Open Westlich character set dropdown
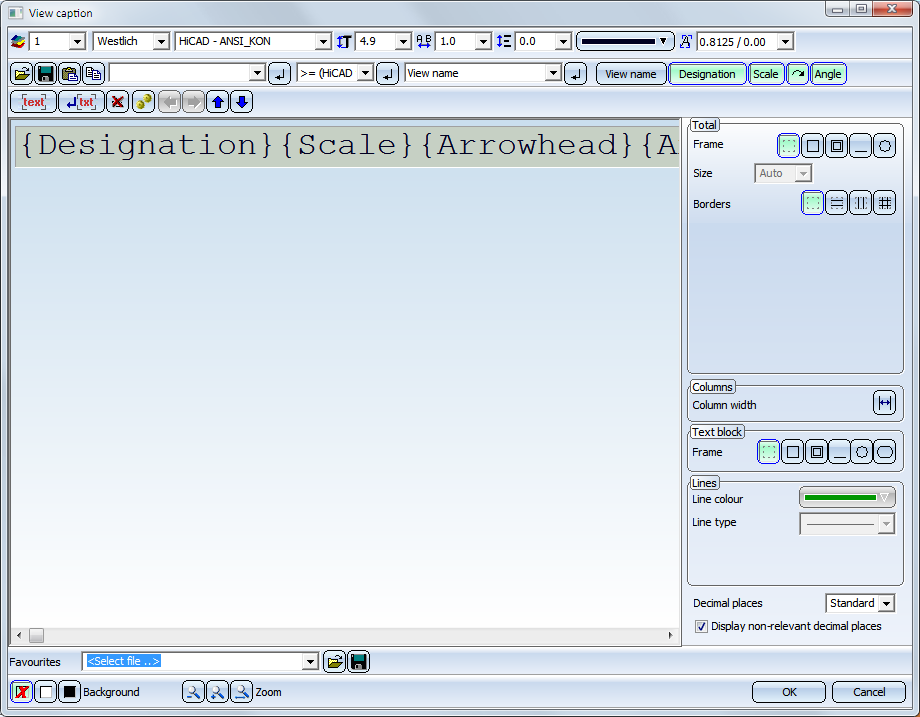The width and height of the screenshot is (920, 717). tap(161, 42)
